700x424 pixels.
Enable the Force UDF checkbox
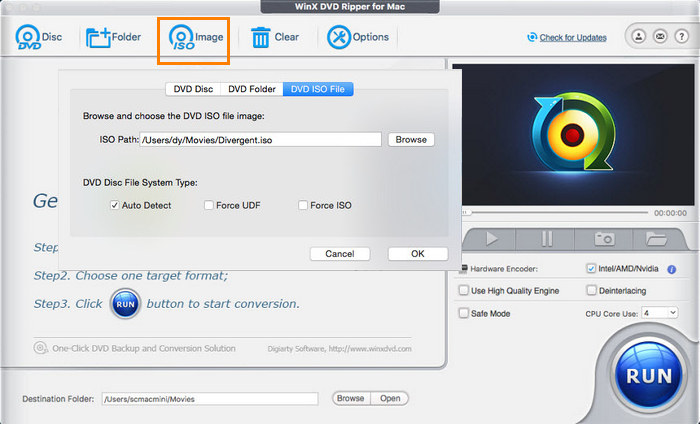208,205
